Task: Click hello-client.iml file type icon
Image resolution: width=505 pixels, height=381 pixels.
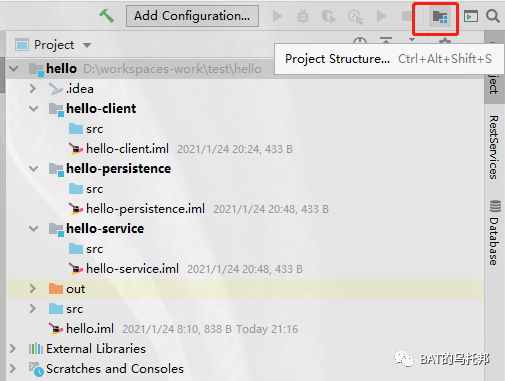Action: coord(76,149)
